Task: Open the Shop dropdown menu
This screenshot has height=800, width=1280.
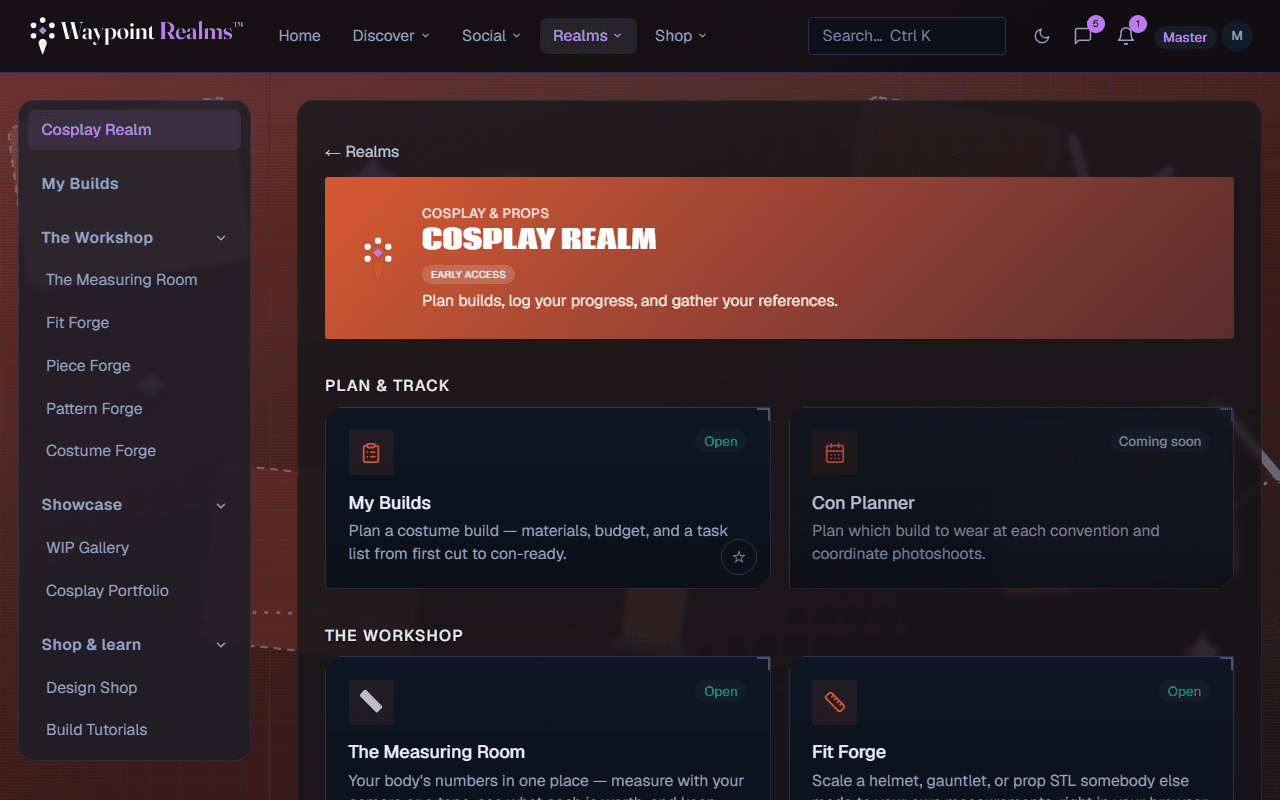Action: [681, 36]
